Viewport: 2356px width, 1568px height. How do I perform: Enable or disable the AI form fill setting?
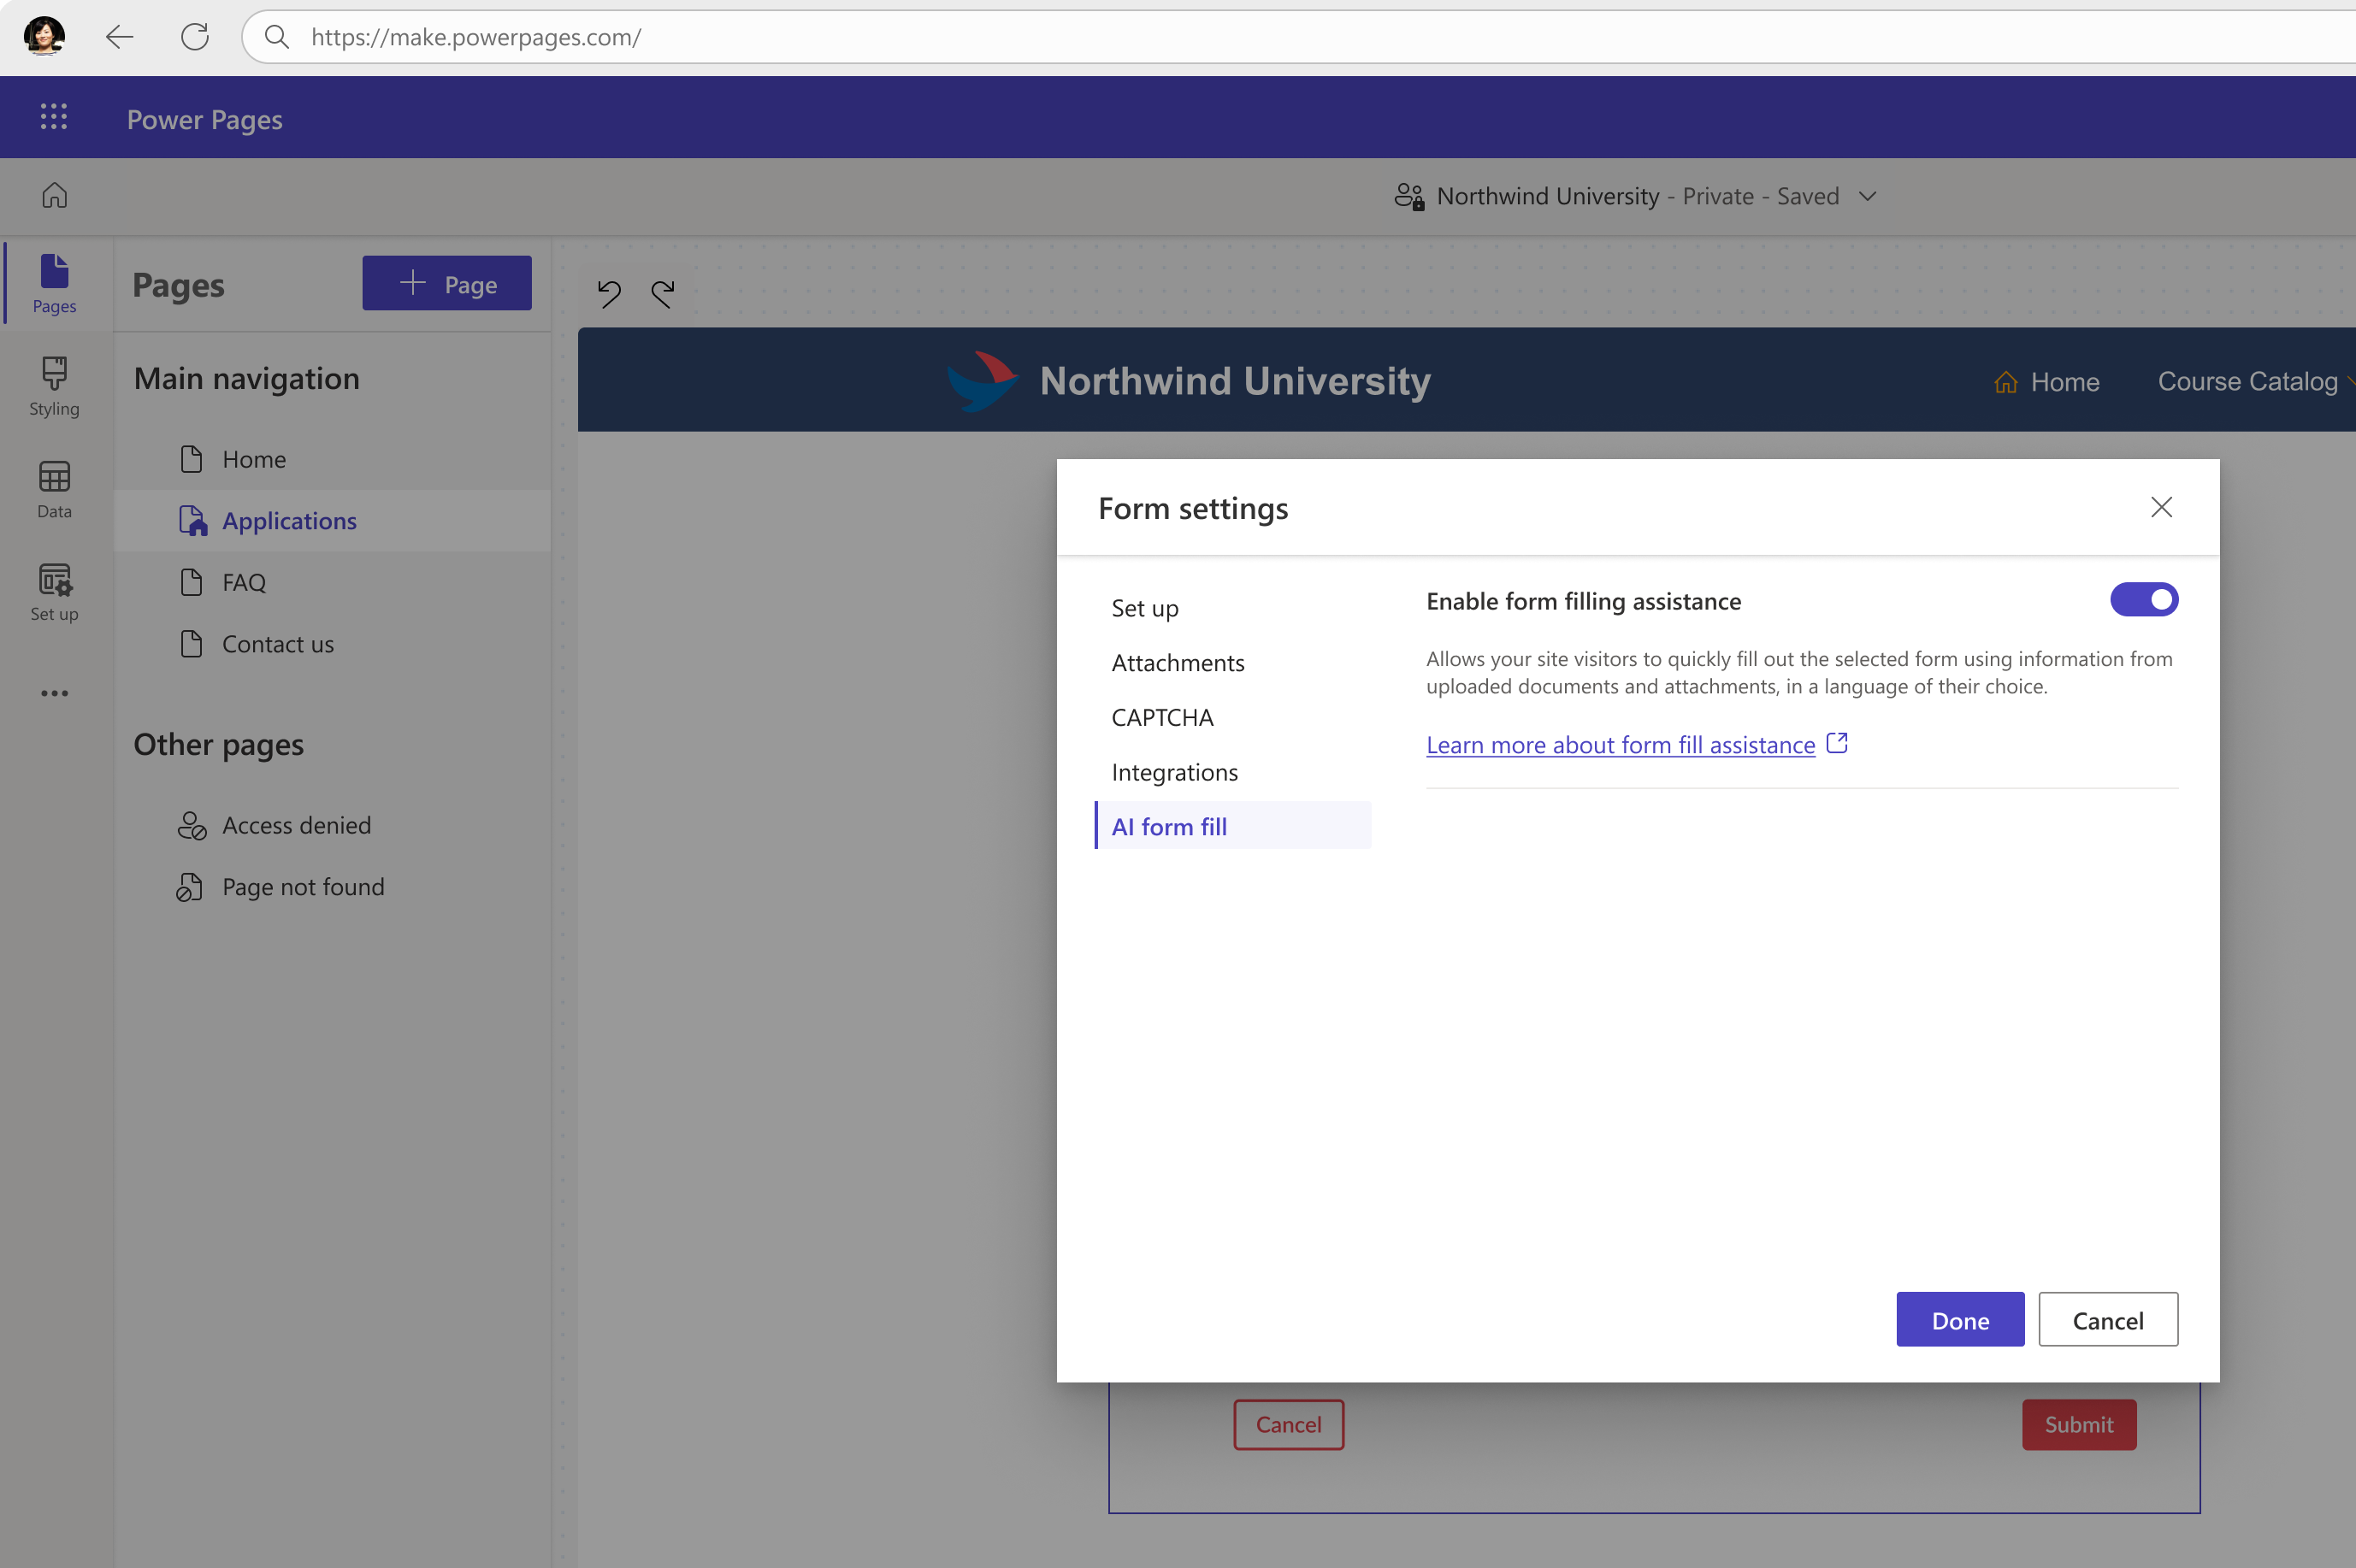tap(2144, 598)
